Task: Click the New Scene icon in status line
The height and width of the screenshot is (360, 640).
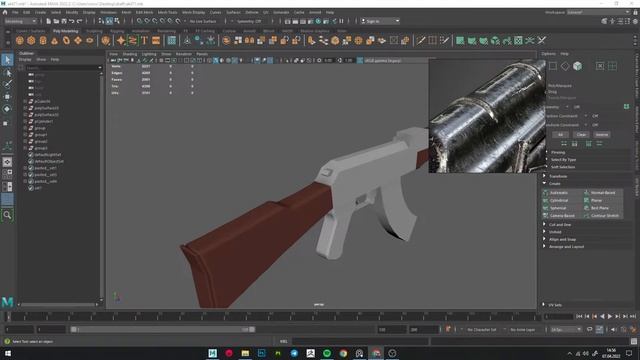Action: pyautogui.click(x=49, y=21)
